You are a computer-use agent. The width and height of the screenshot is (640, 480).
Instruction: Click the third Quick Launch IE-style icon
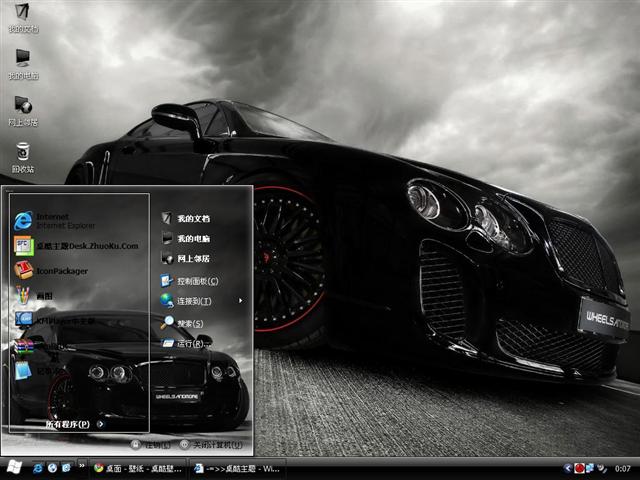(66, 468)
